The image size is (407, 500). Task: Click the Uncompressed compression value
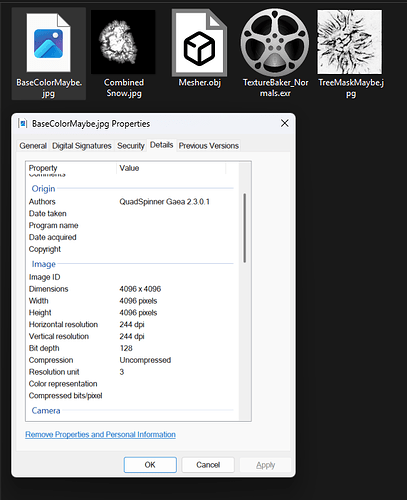145,360
